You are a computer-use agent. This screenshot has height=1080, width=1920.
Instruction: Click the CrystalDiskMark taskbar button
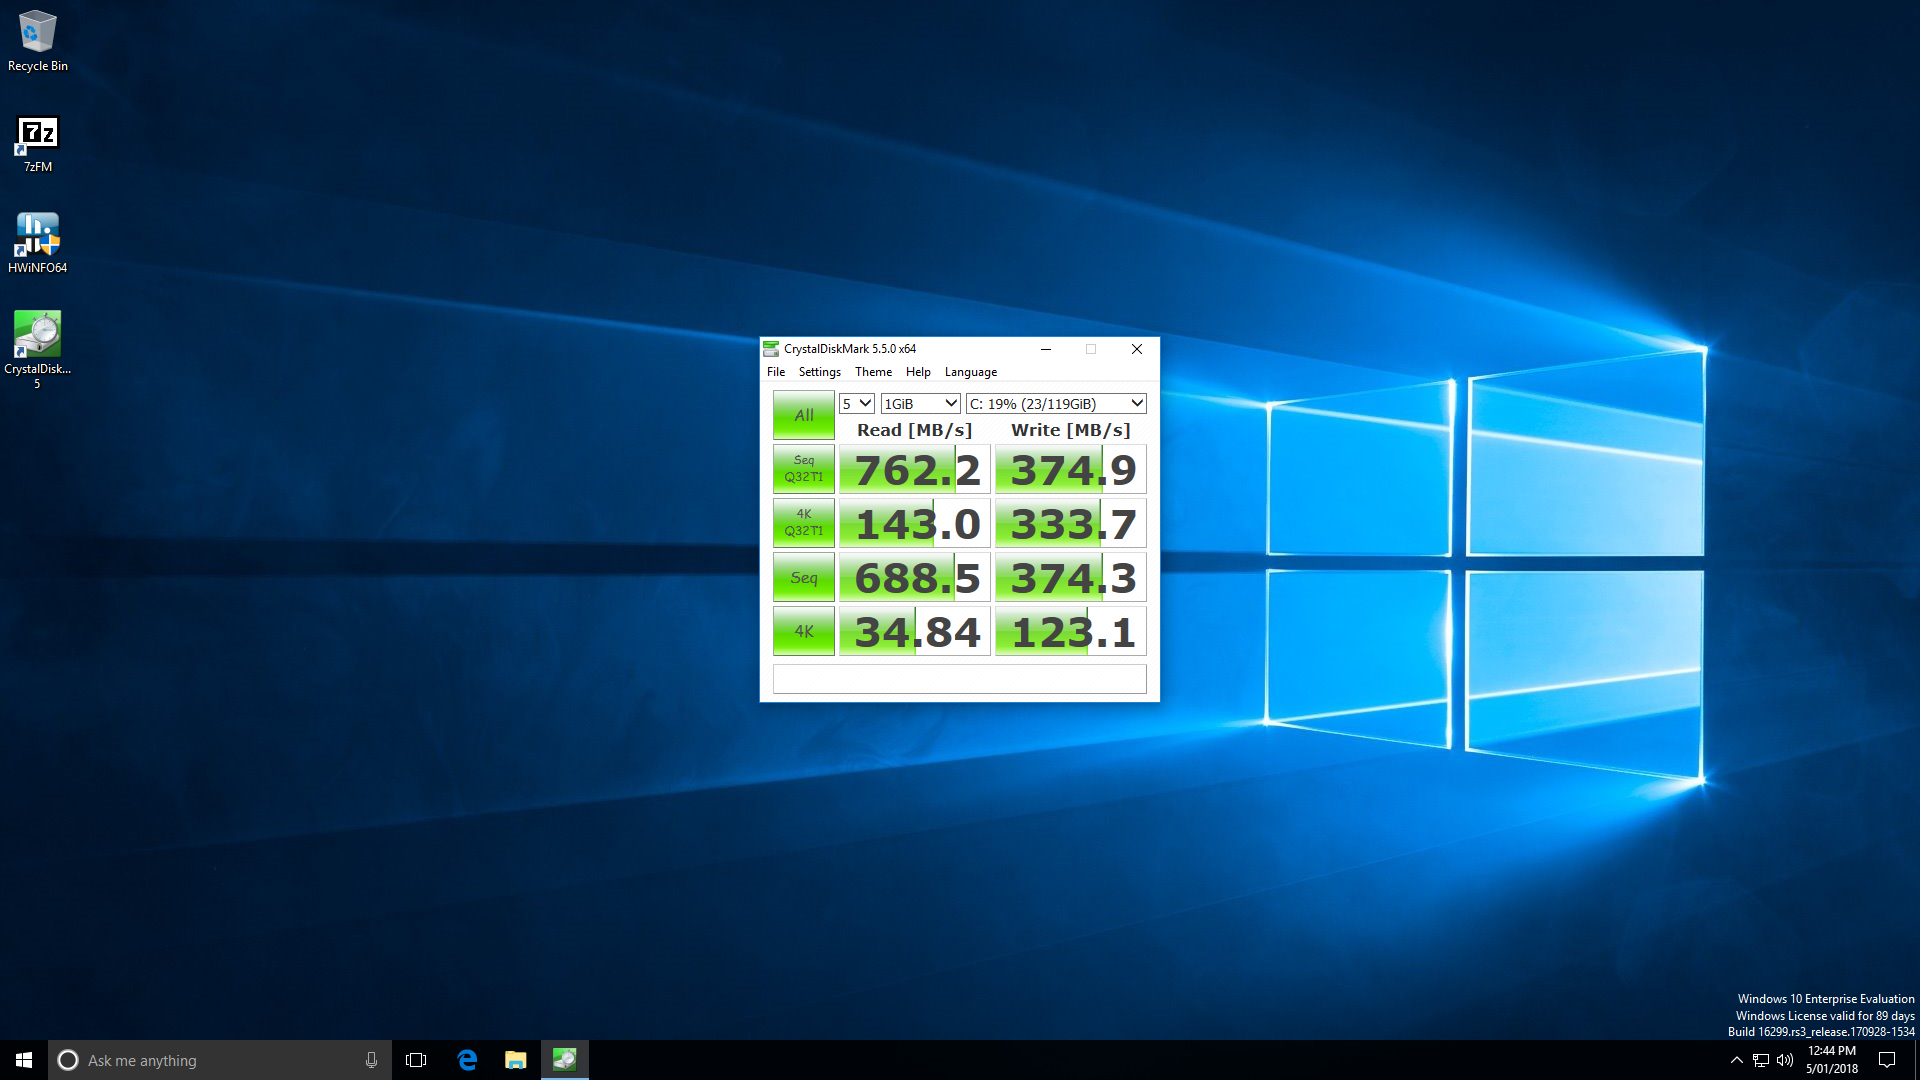[564, 1060]
